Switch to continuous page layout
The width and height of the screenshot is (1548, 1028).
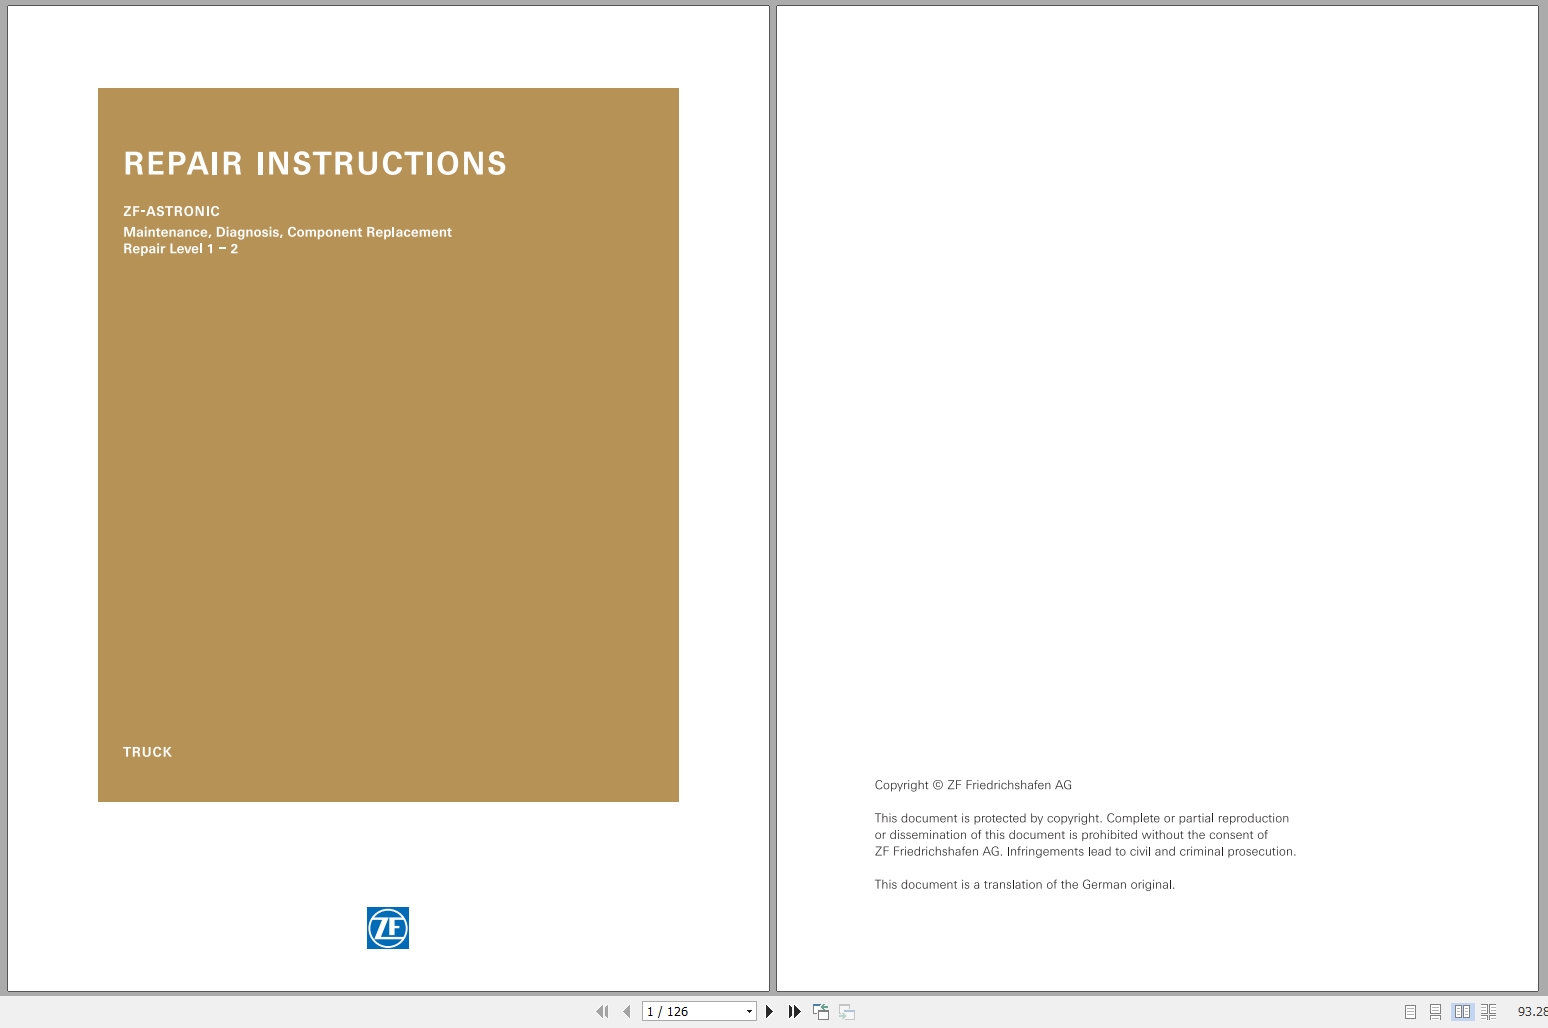(x=1435, y=1012)
